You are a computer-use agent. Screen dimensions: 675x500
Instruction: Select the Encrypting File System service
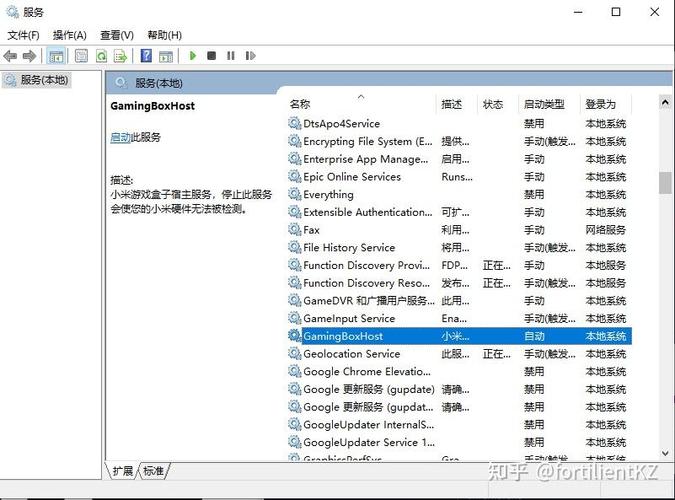click(x=459, y=142)
